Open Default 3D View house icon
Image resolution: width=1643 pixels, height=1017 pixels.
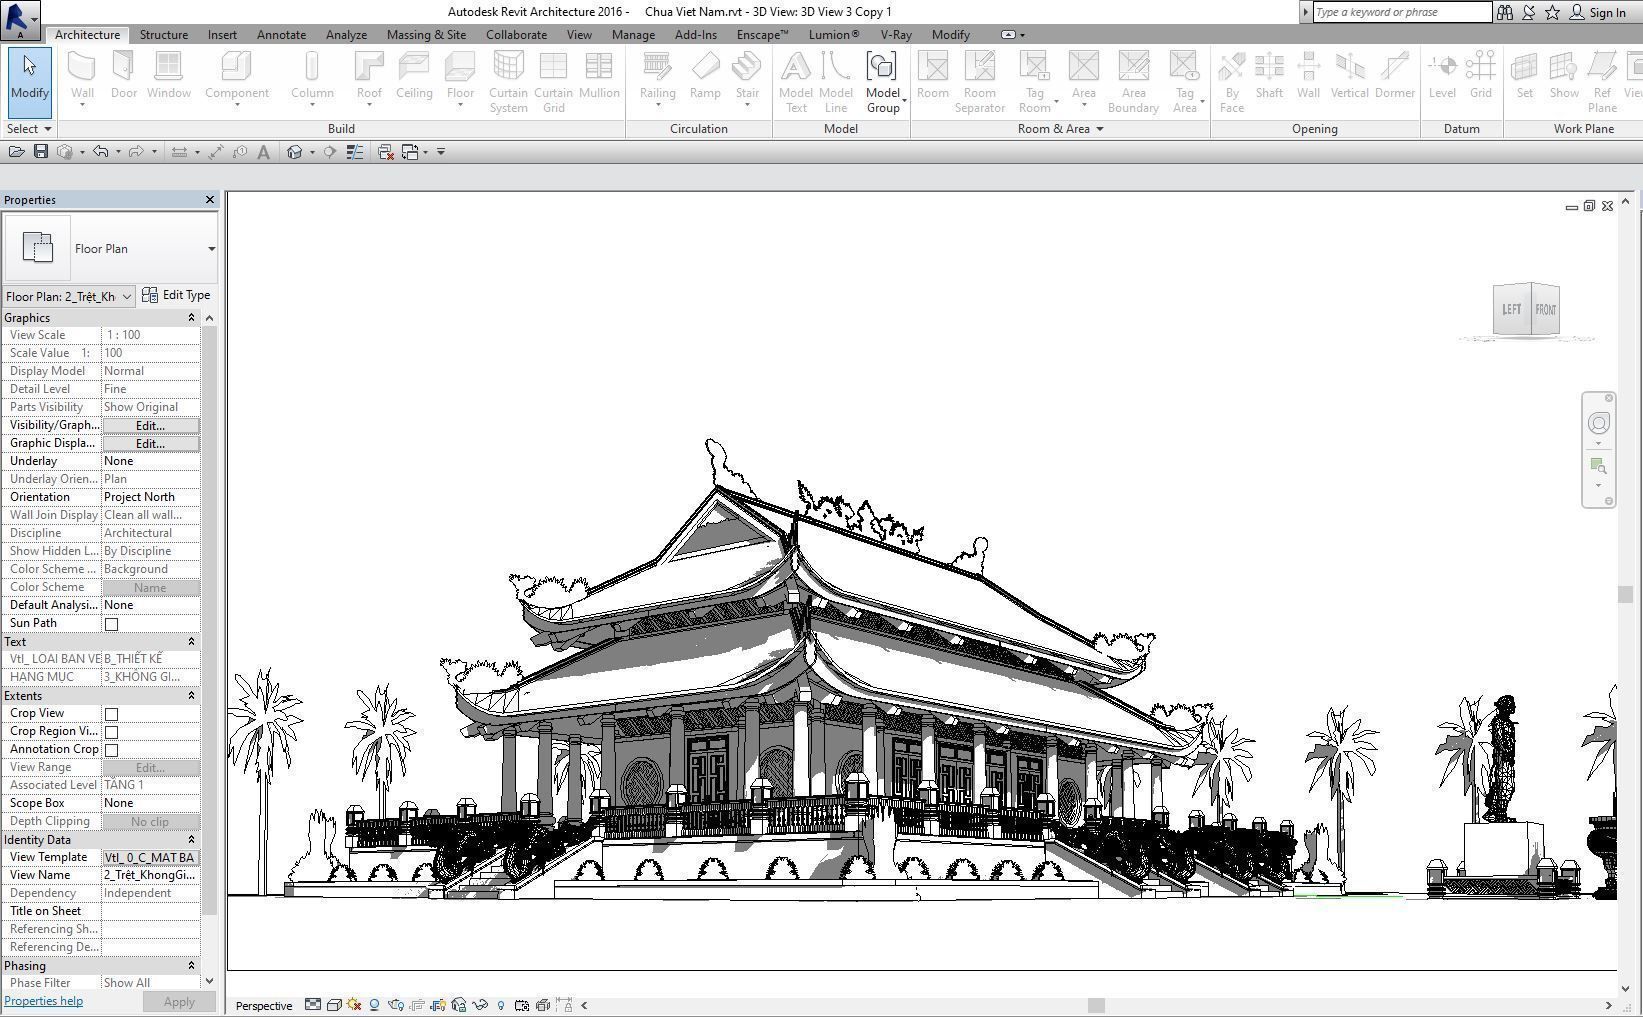click(294, 152)
